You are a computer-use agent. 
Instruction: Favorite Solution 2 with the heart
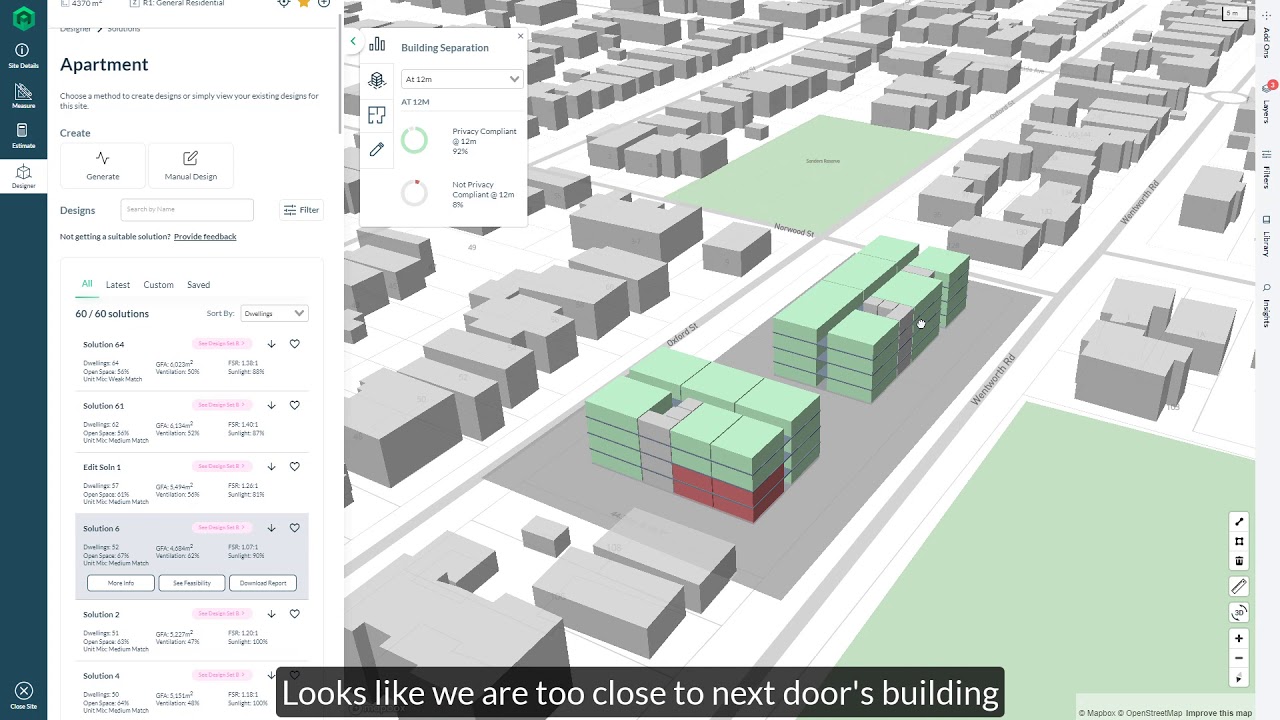pyautogui.click(x=295, y=614)
